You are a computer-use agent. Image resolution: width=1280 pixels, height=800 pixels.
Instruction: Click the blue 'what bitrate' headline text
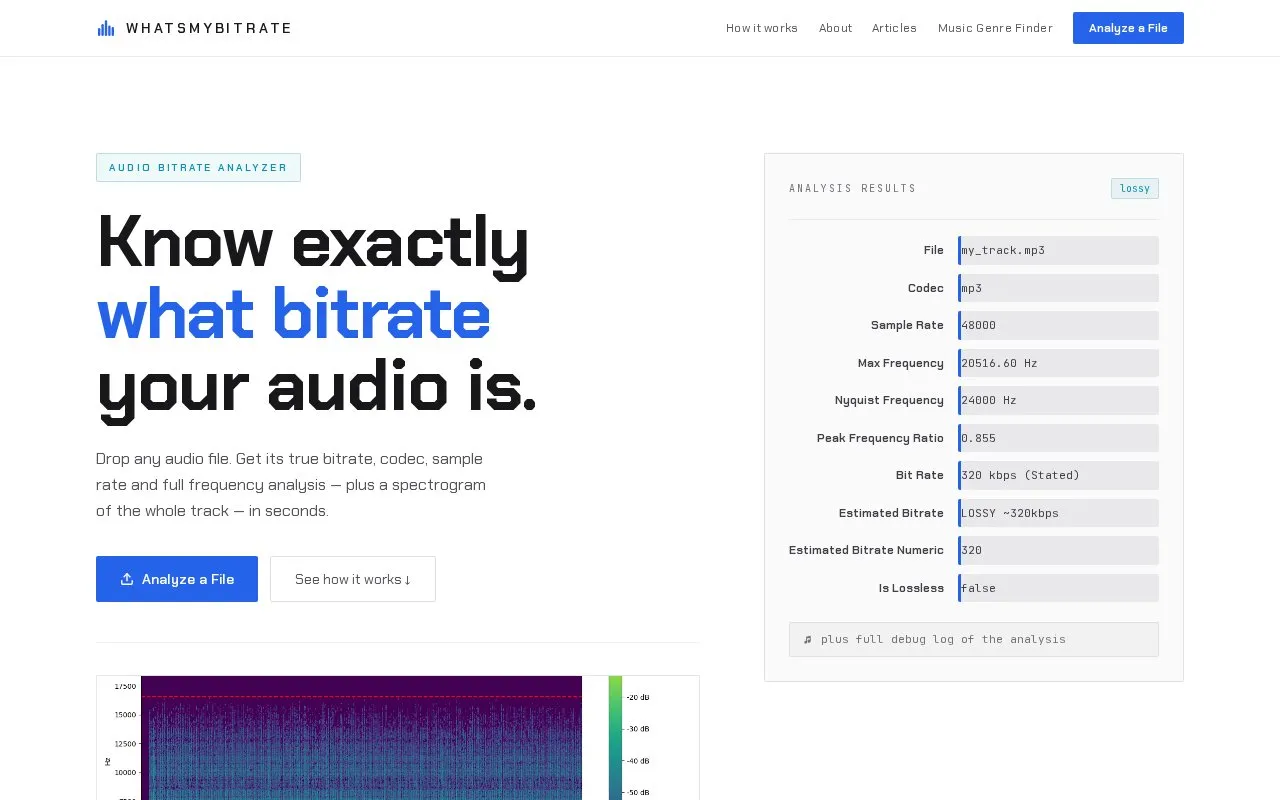[293, 314]
